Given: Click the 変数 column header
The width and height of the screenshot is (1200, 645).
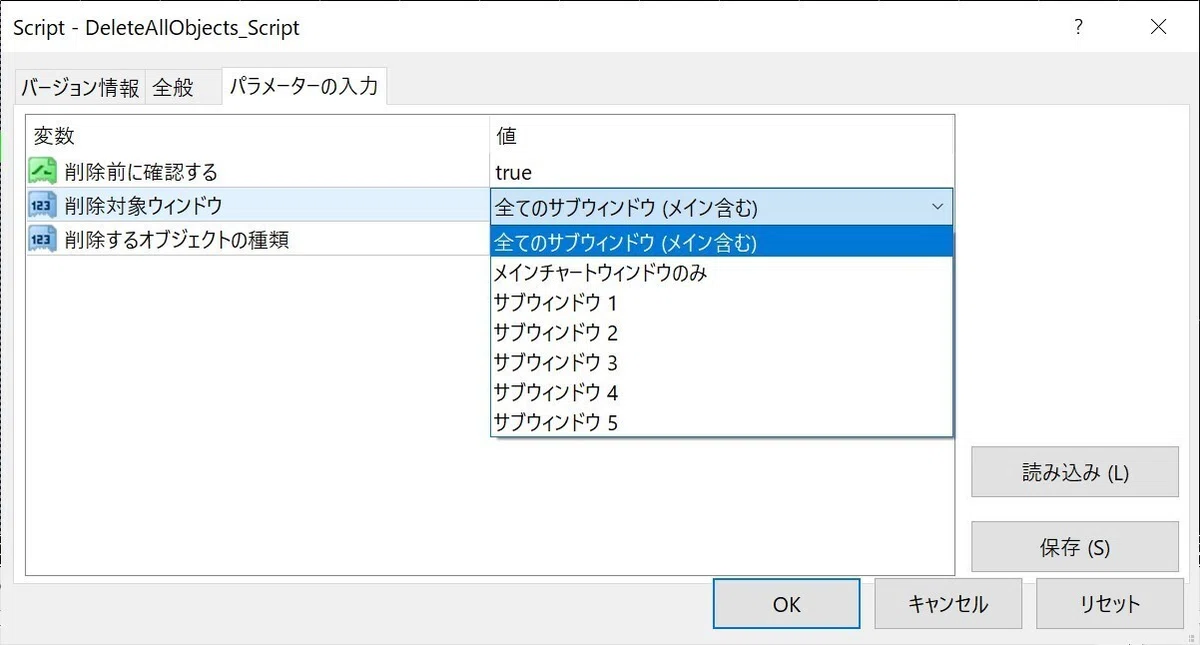Looking at the screenshot, I should pos(258,135).
